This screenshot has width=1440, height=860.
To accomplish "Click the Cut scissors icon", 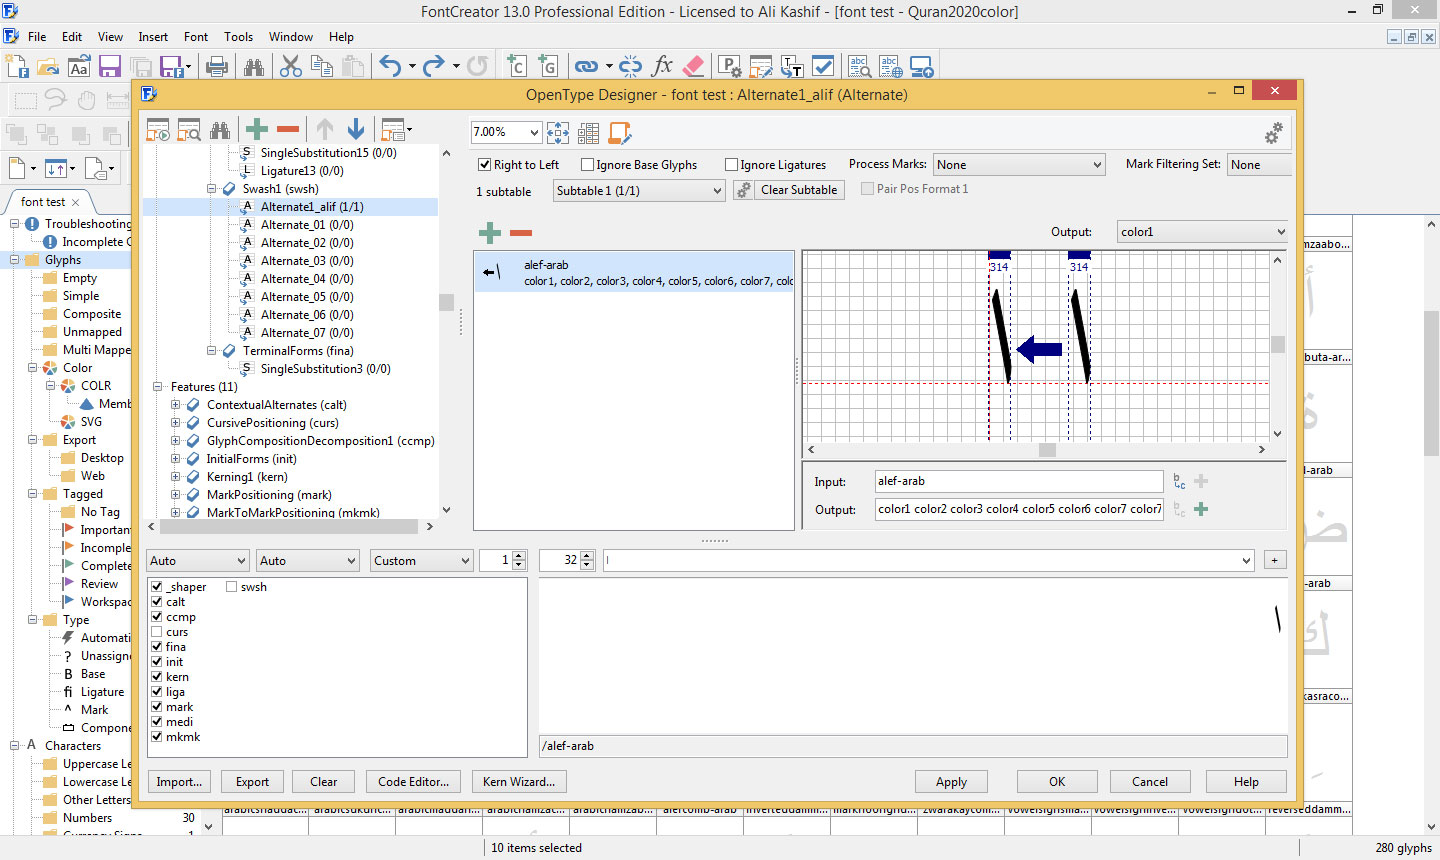I will coord(291,67).
